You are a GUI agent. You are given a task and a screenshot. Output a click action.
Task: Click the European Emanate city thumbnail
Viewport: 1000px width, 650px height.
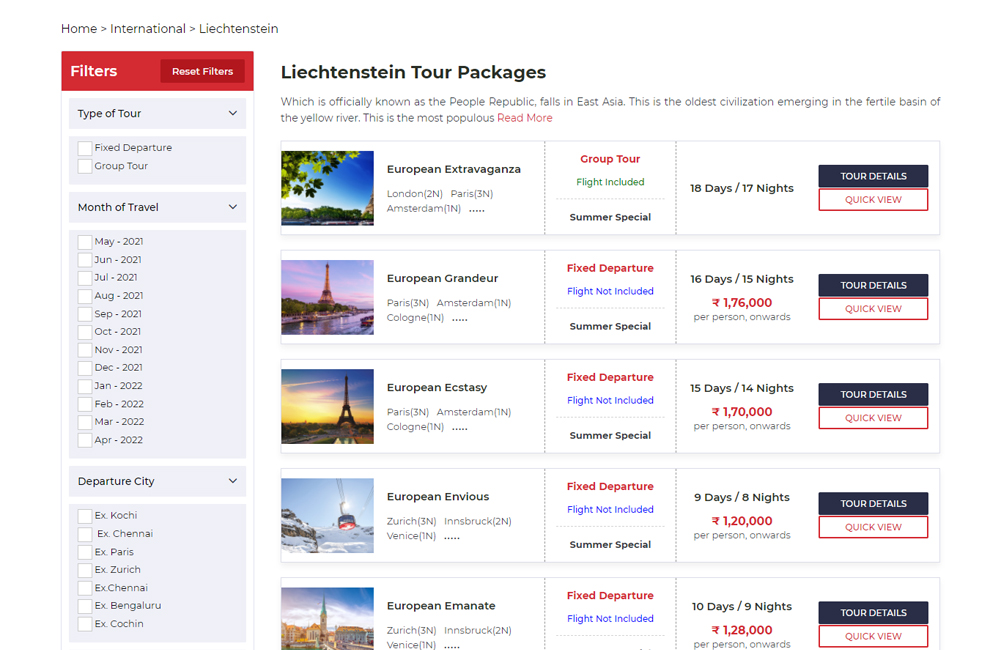tap(327, 619)
